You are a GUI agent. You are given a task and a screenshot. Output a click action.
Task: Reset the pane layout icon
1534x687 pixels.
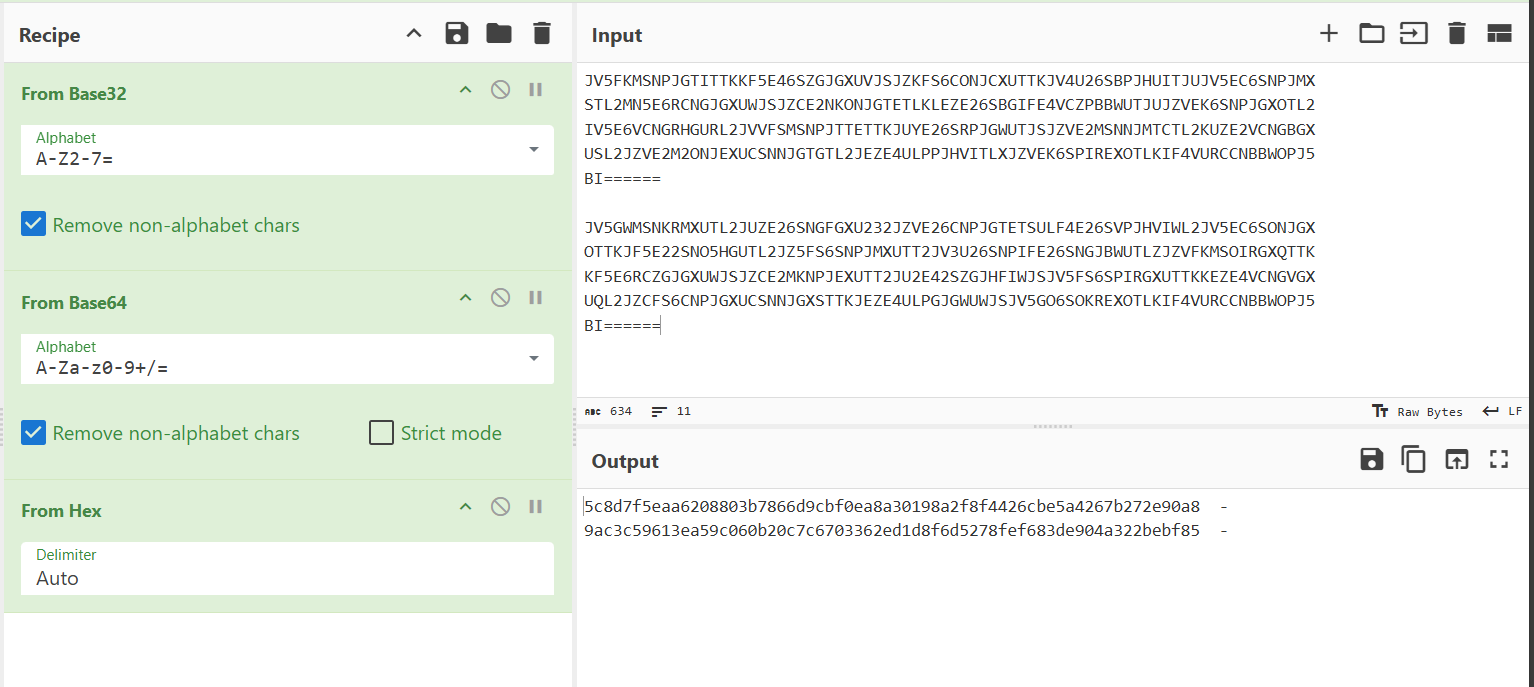click(1499, 34)
